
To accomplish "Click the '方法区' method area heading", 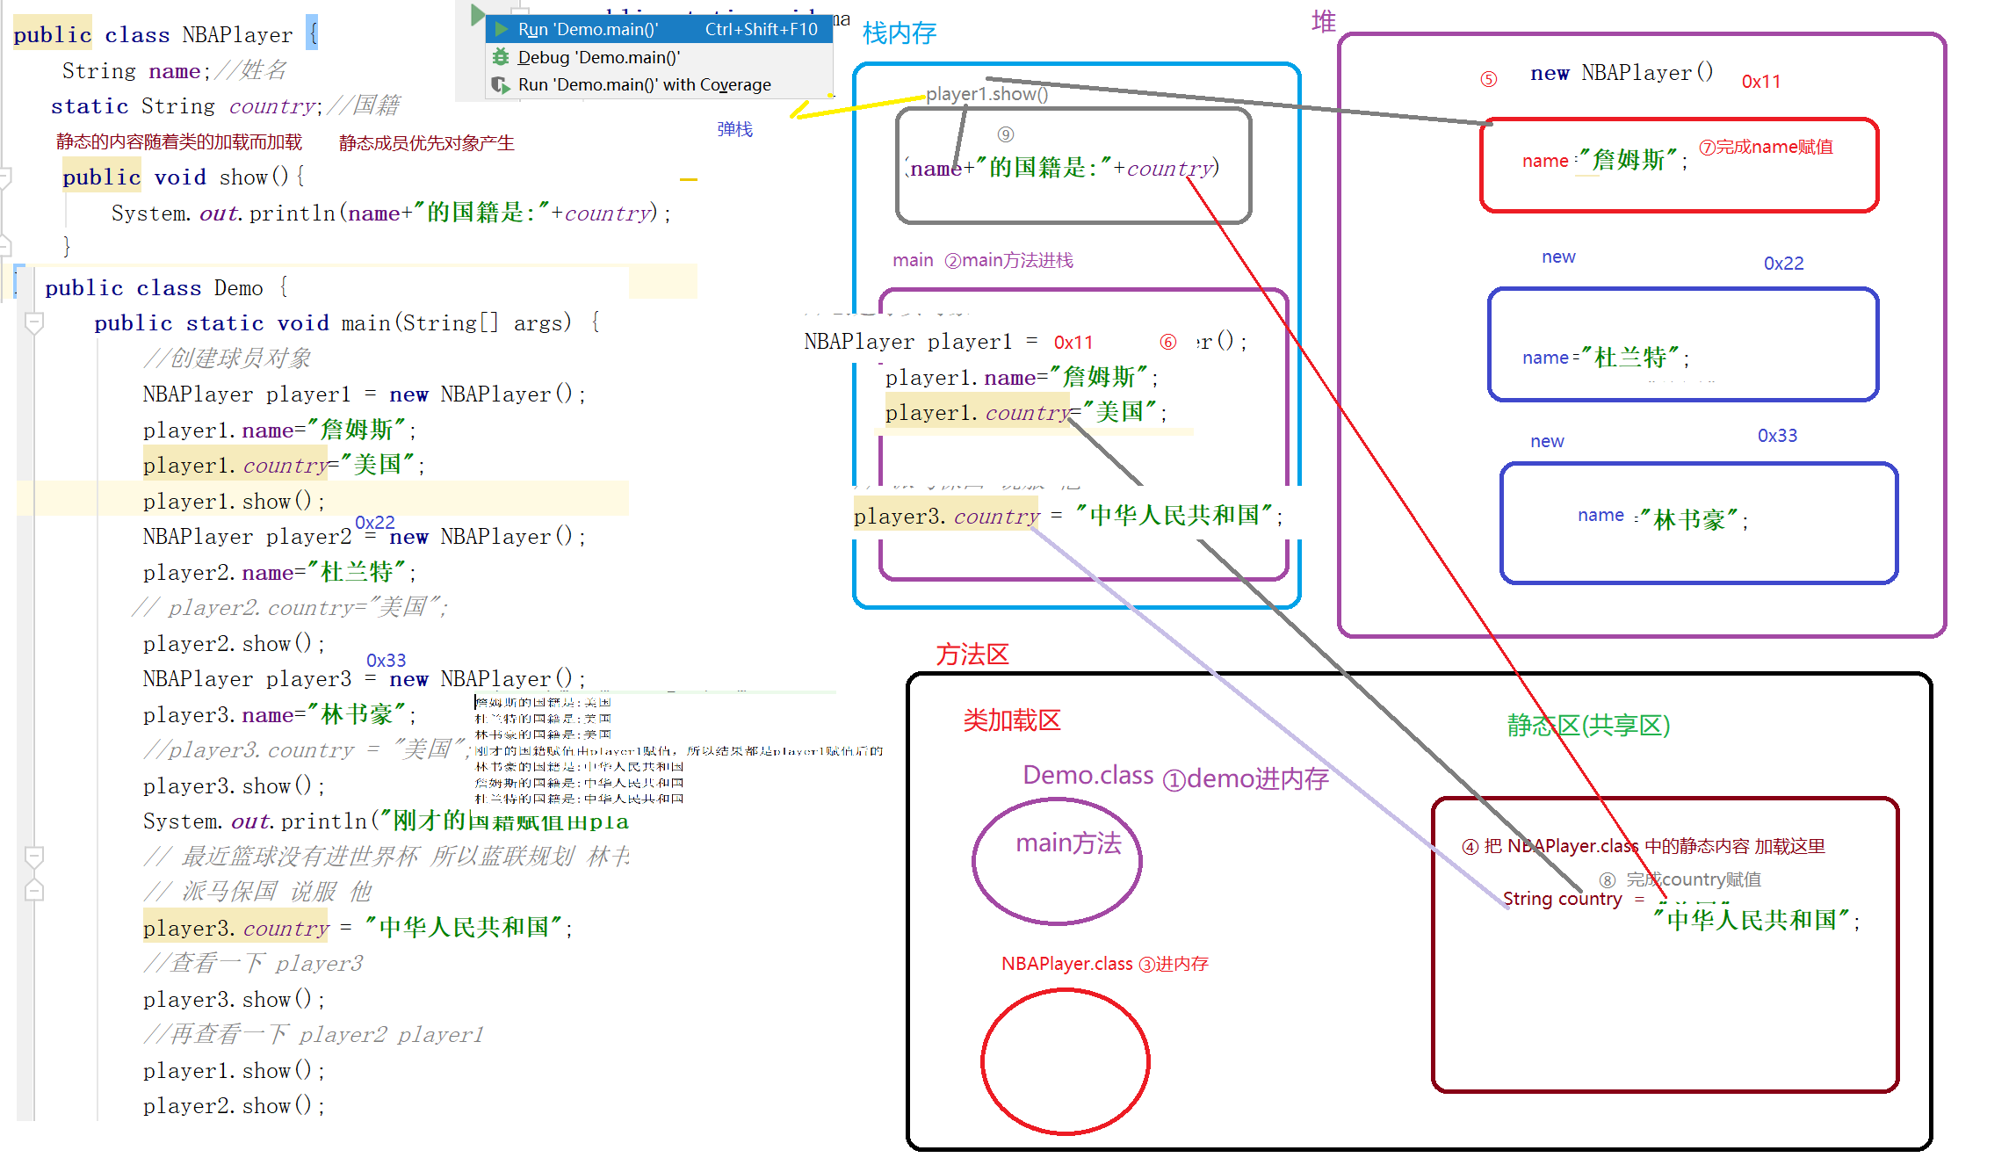I will click(973, 655).
